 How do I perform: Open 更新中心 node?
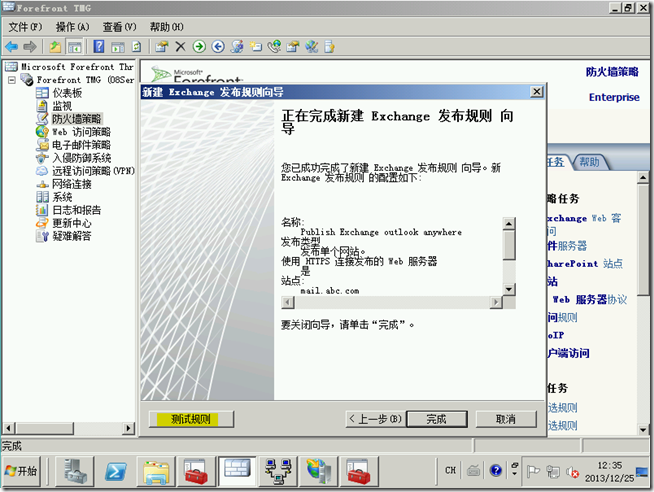click(72, 223)
